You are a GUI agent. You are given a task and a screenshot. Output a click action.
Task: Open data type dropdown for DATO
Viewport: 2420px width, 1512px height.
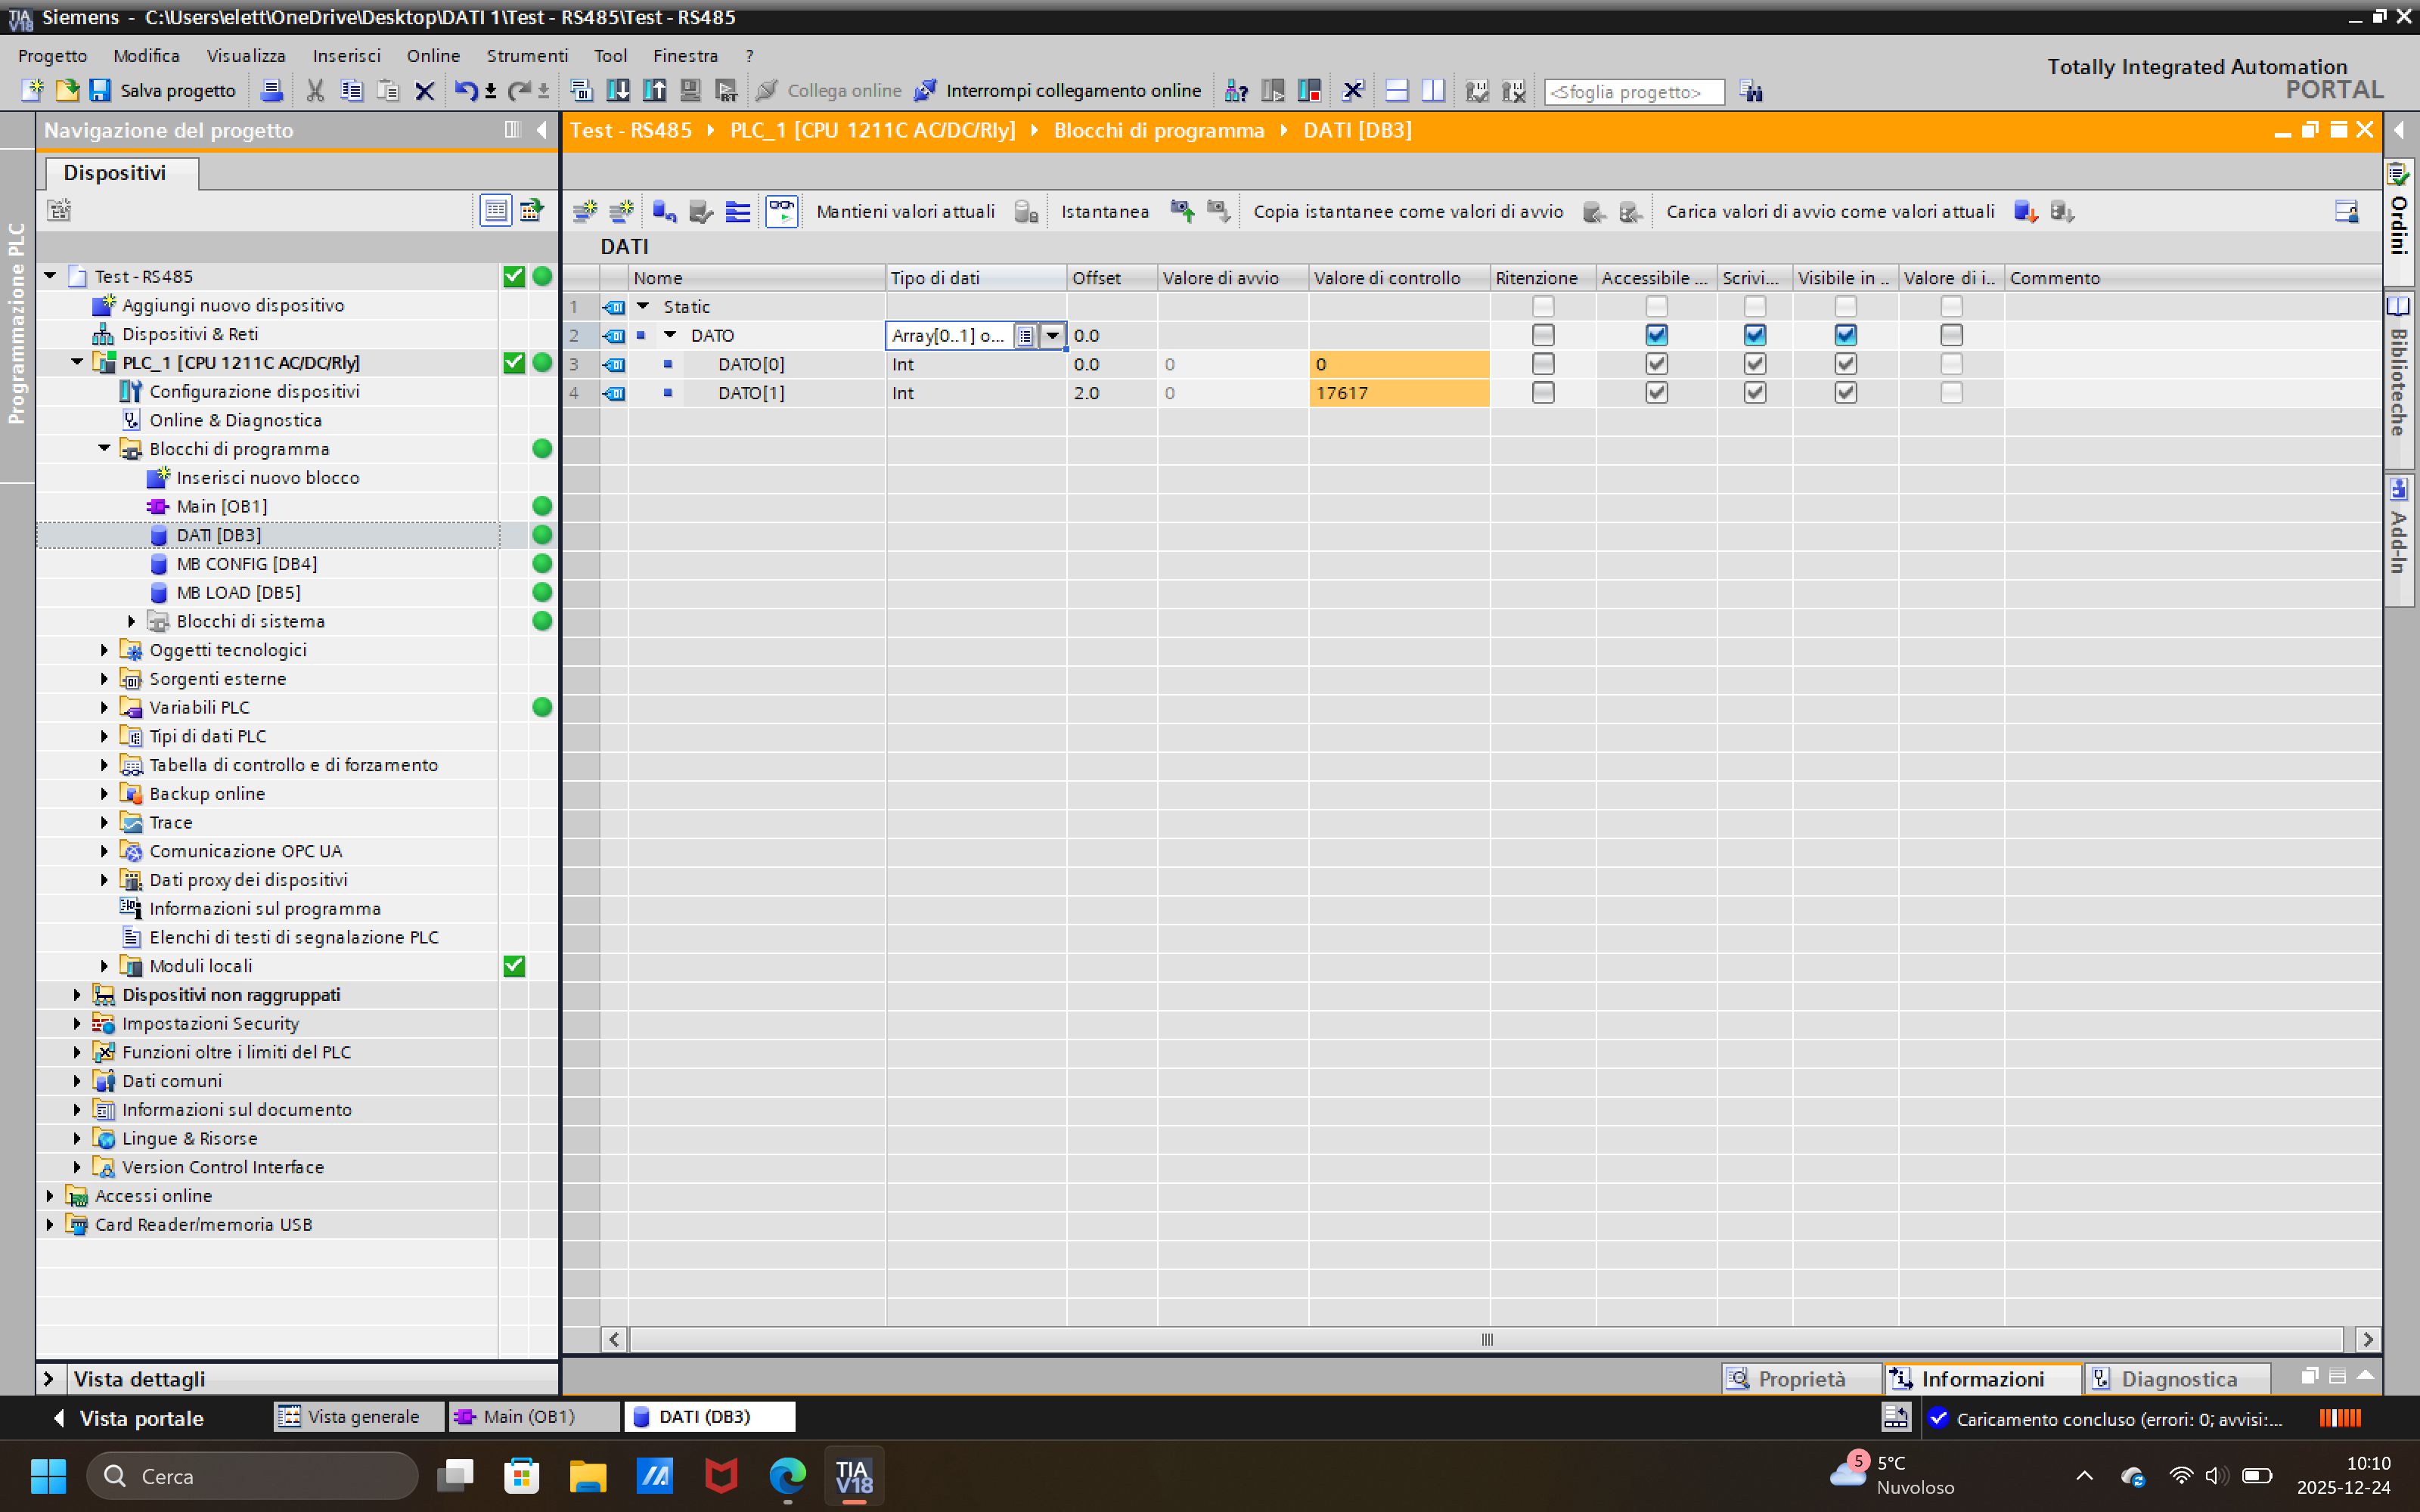pyautogui.click(x=1052, y=336)
